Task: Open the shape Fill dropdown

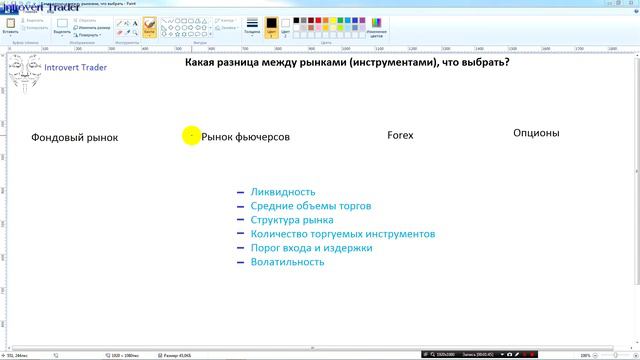Action: point(226,28)
